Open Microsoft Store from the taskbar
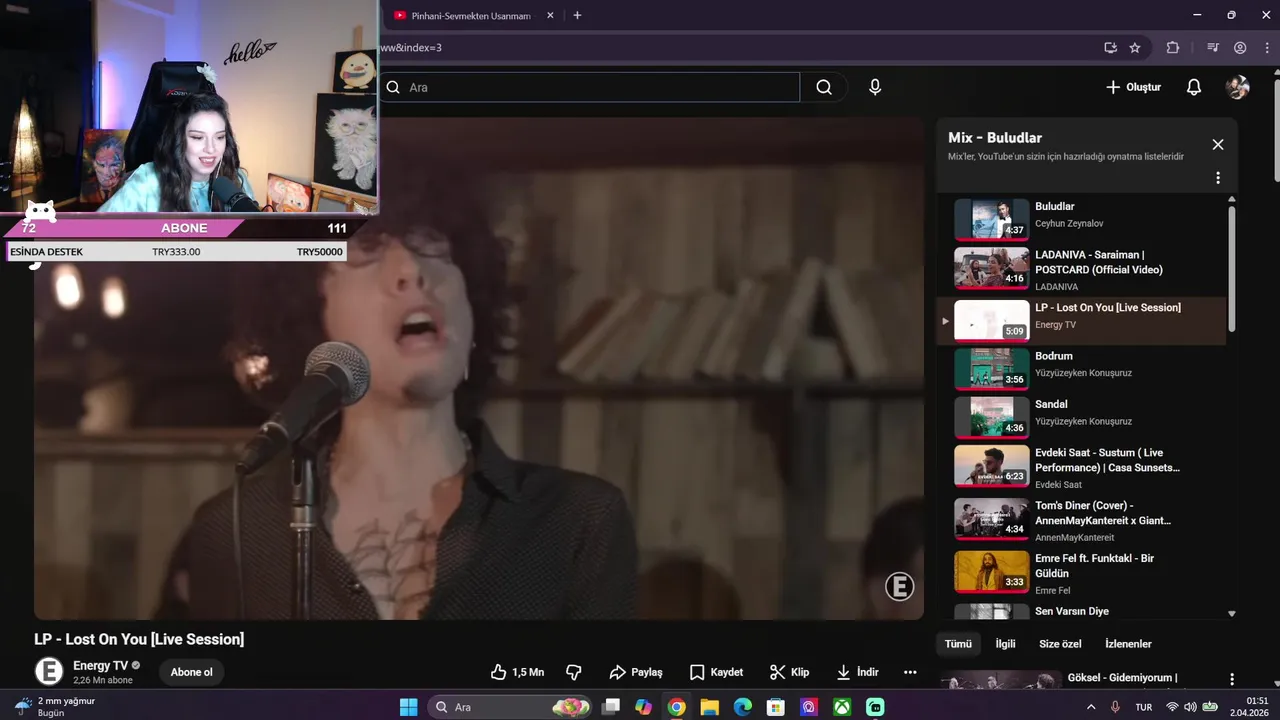Image resolution: width=1280 pixels, height=720 pixels. [x=775, y=707]
